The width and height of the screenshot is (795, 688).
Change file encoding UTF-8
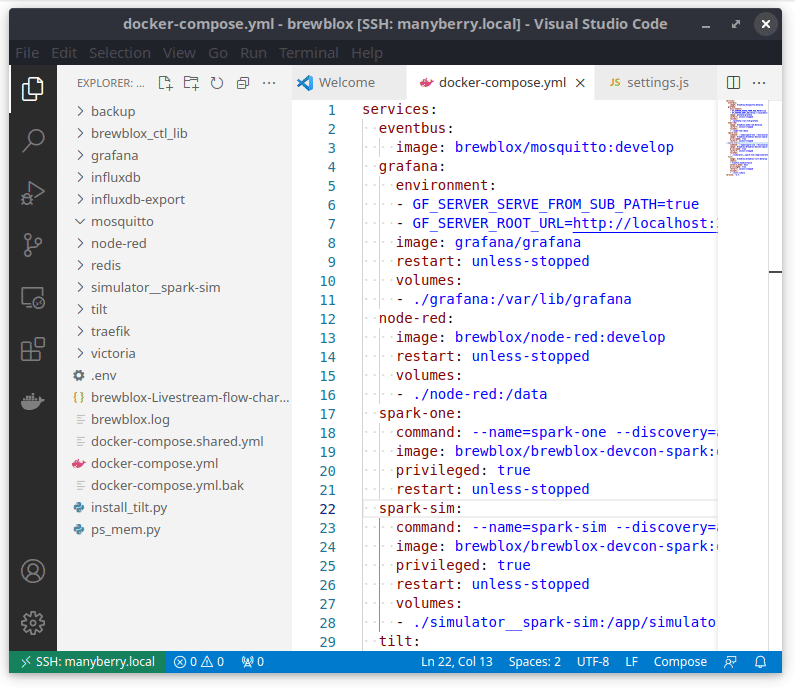[x=593, y=662]
